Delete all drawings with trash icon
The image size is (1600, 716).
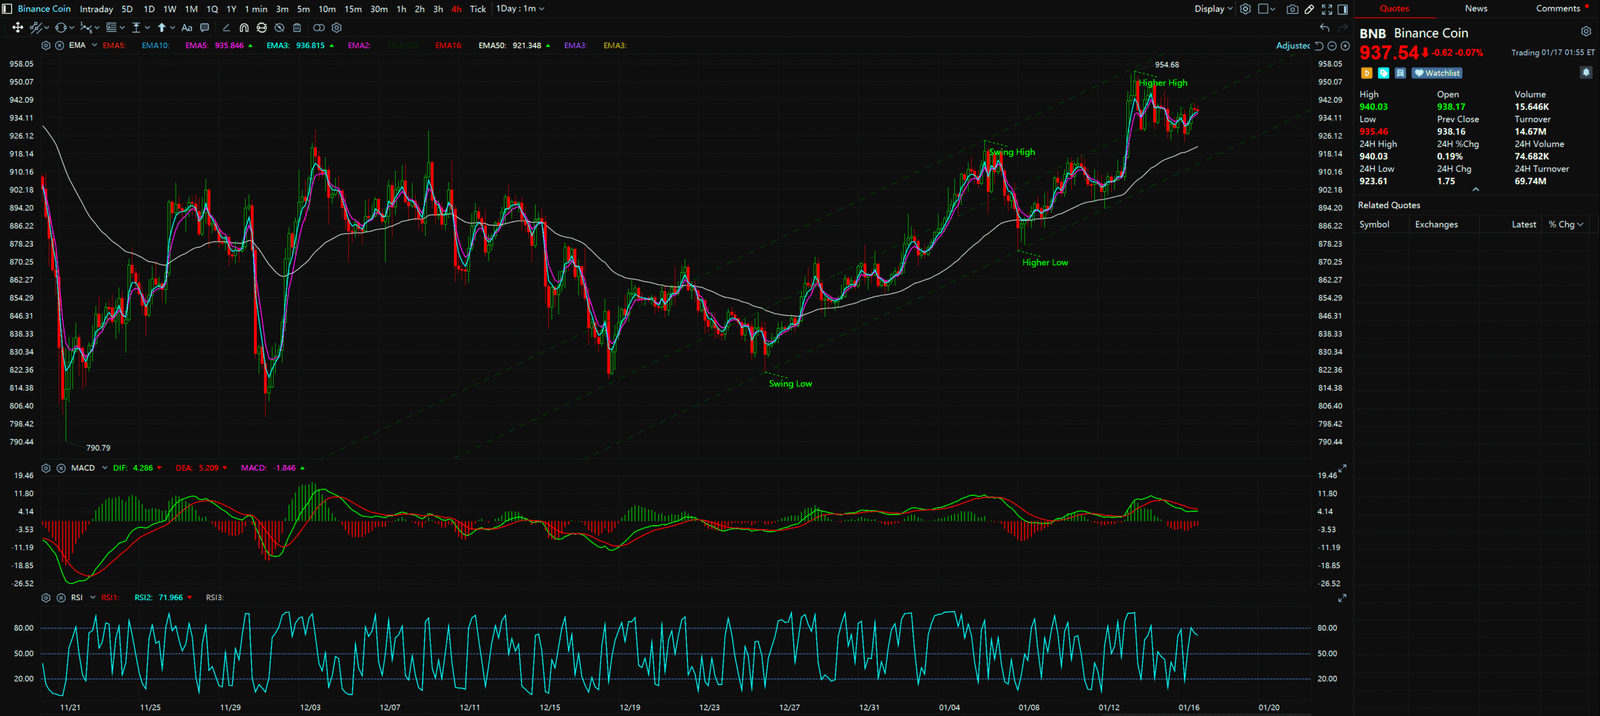point(297,28)
